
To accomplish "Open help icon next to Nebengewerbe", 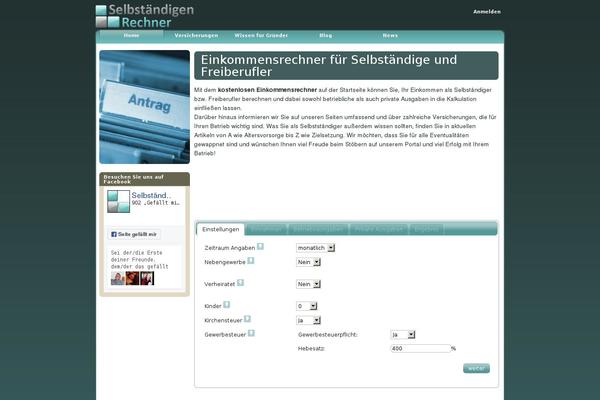I will click(x=251, y=261).
